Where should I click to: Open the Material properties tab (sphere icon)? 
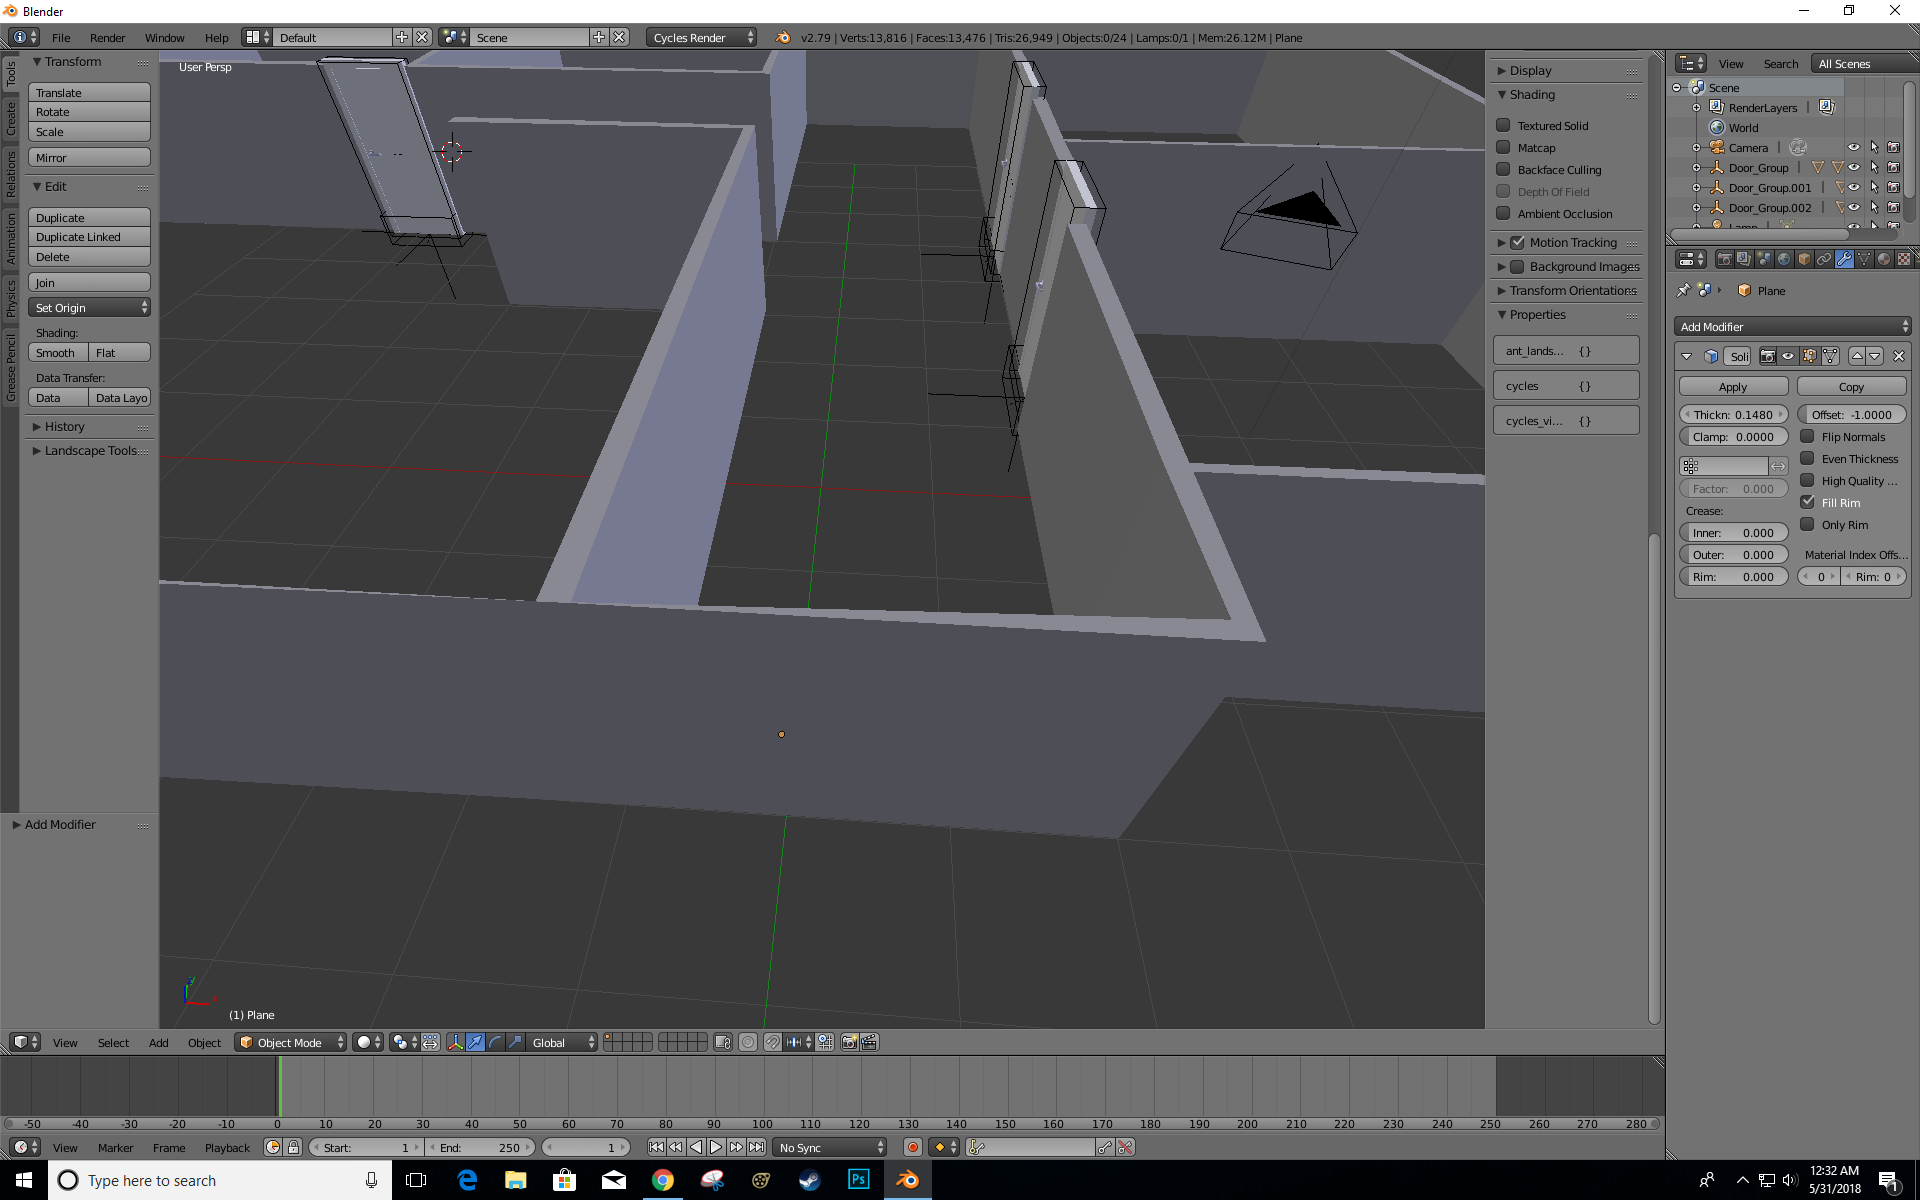click(x=1884, y=259)
